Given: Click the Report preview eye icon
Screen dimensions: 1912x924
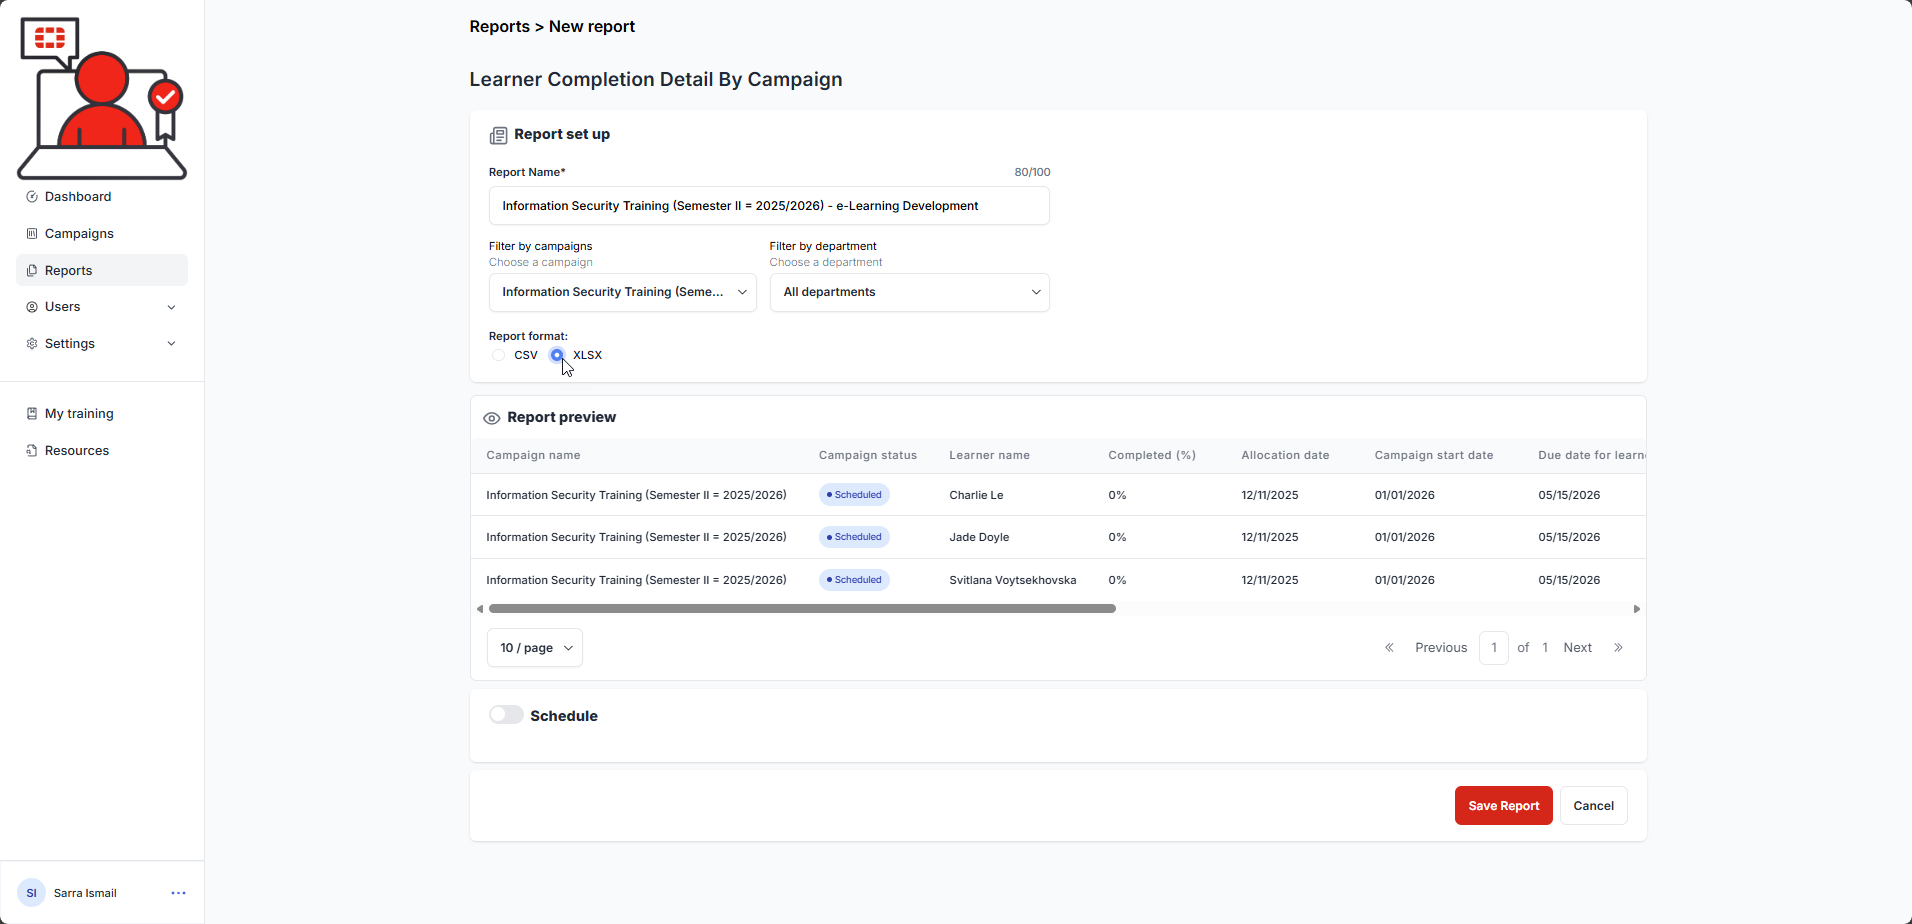Looking at the screenshot, I should click(492, 418).
